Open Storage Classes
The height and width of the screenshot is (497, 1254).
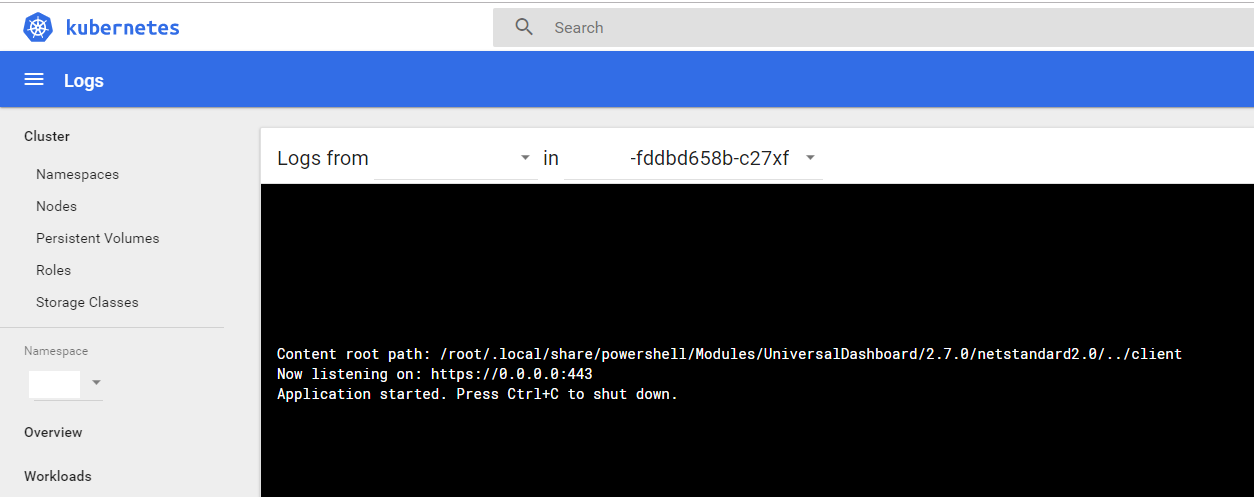tap(87, 302)
